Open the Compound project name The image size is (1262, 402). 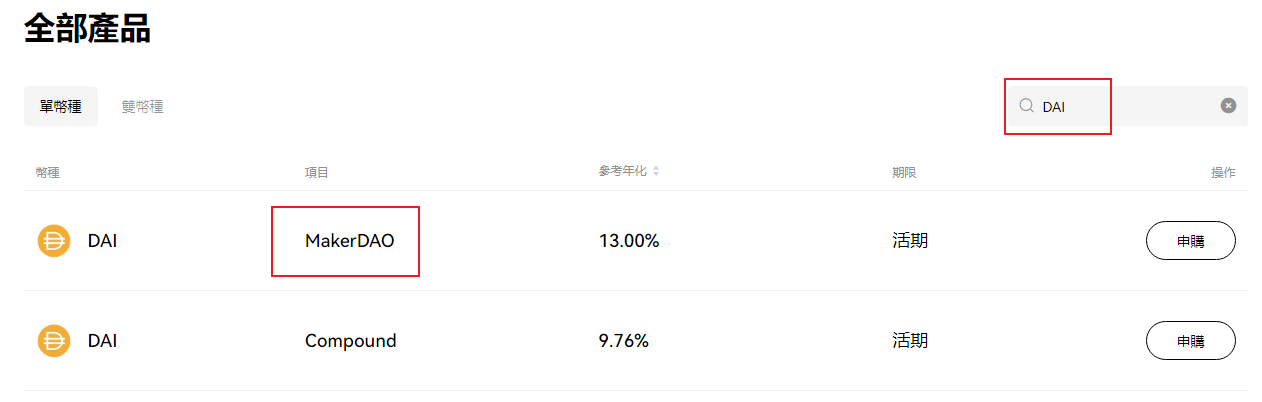pyautogui.click(x=350, y=341)
